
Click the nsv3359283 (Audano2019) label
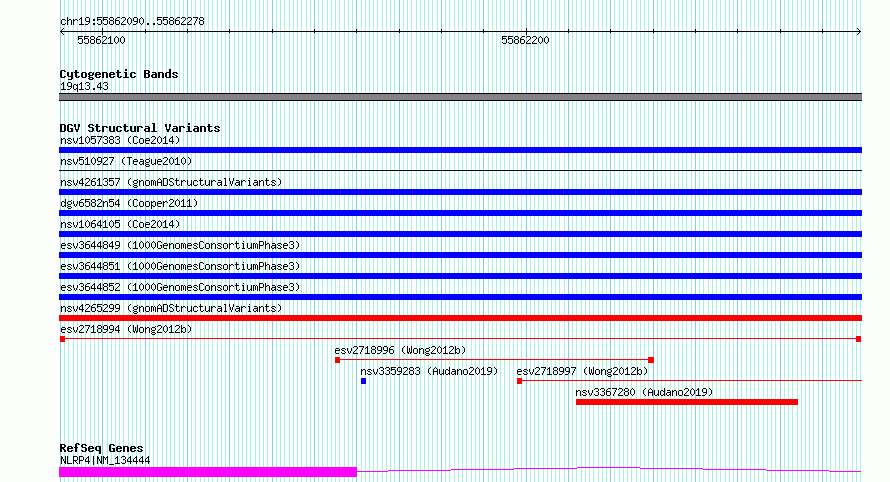[x=429, y=371]
